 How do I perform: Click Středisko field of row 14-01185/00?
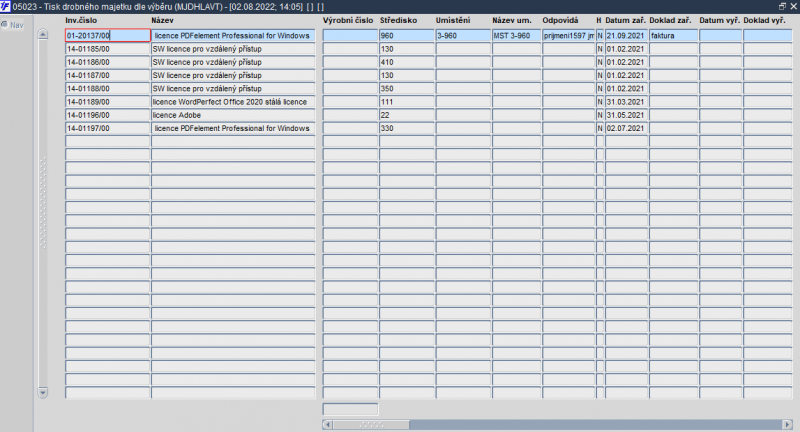[407, 49]
